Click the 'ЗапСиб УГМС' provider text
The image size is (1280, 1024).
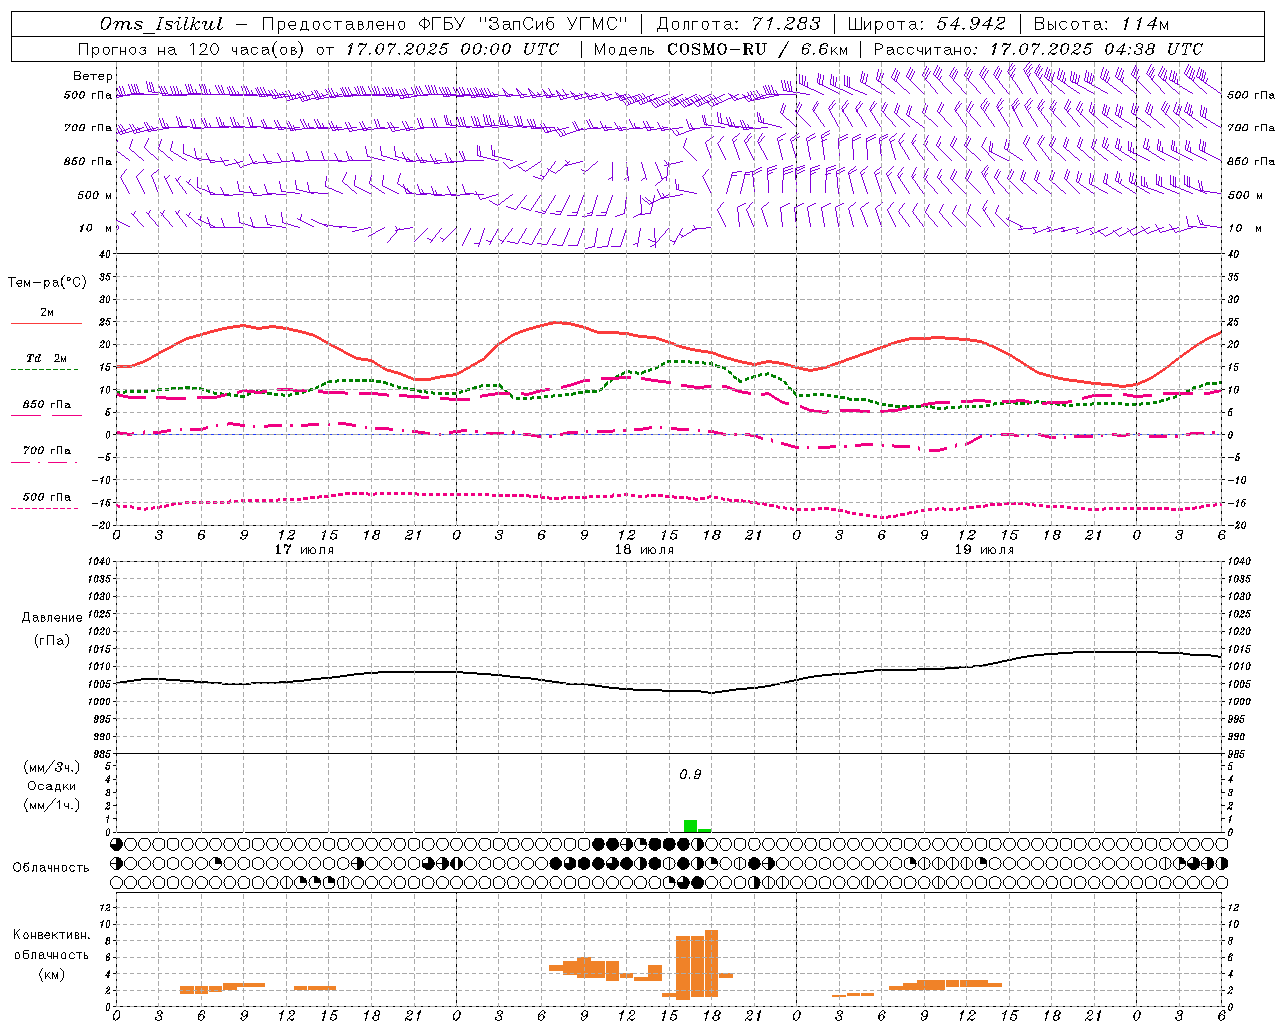553,24
